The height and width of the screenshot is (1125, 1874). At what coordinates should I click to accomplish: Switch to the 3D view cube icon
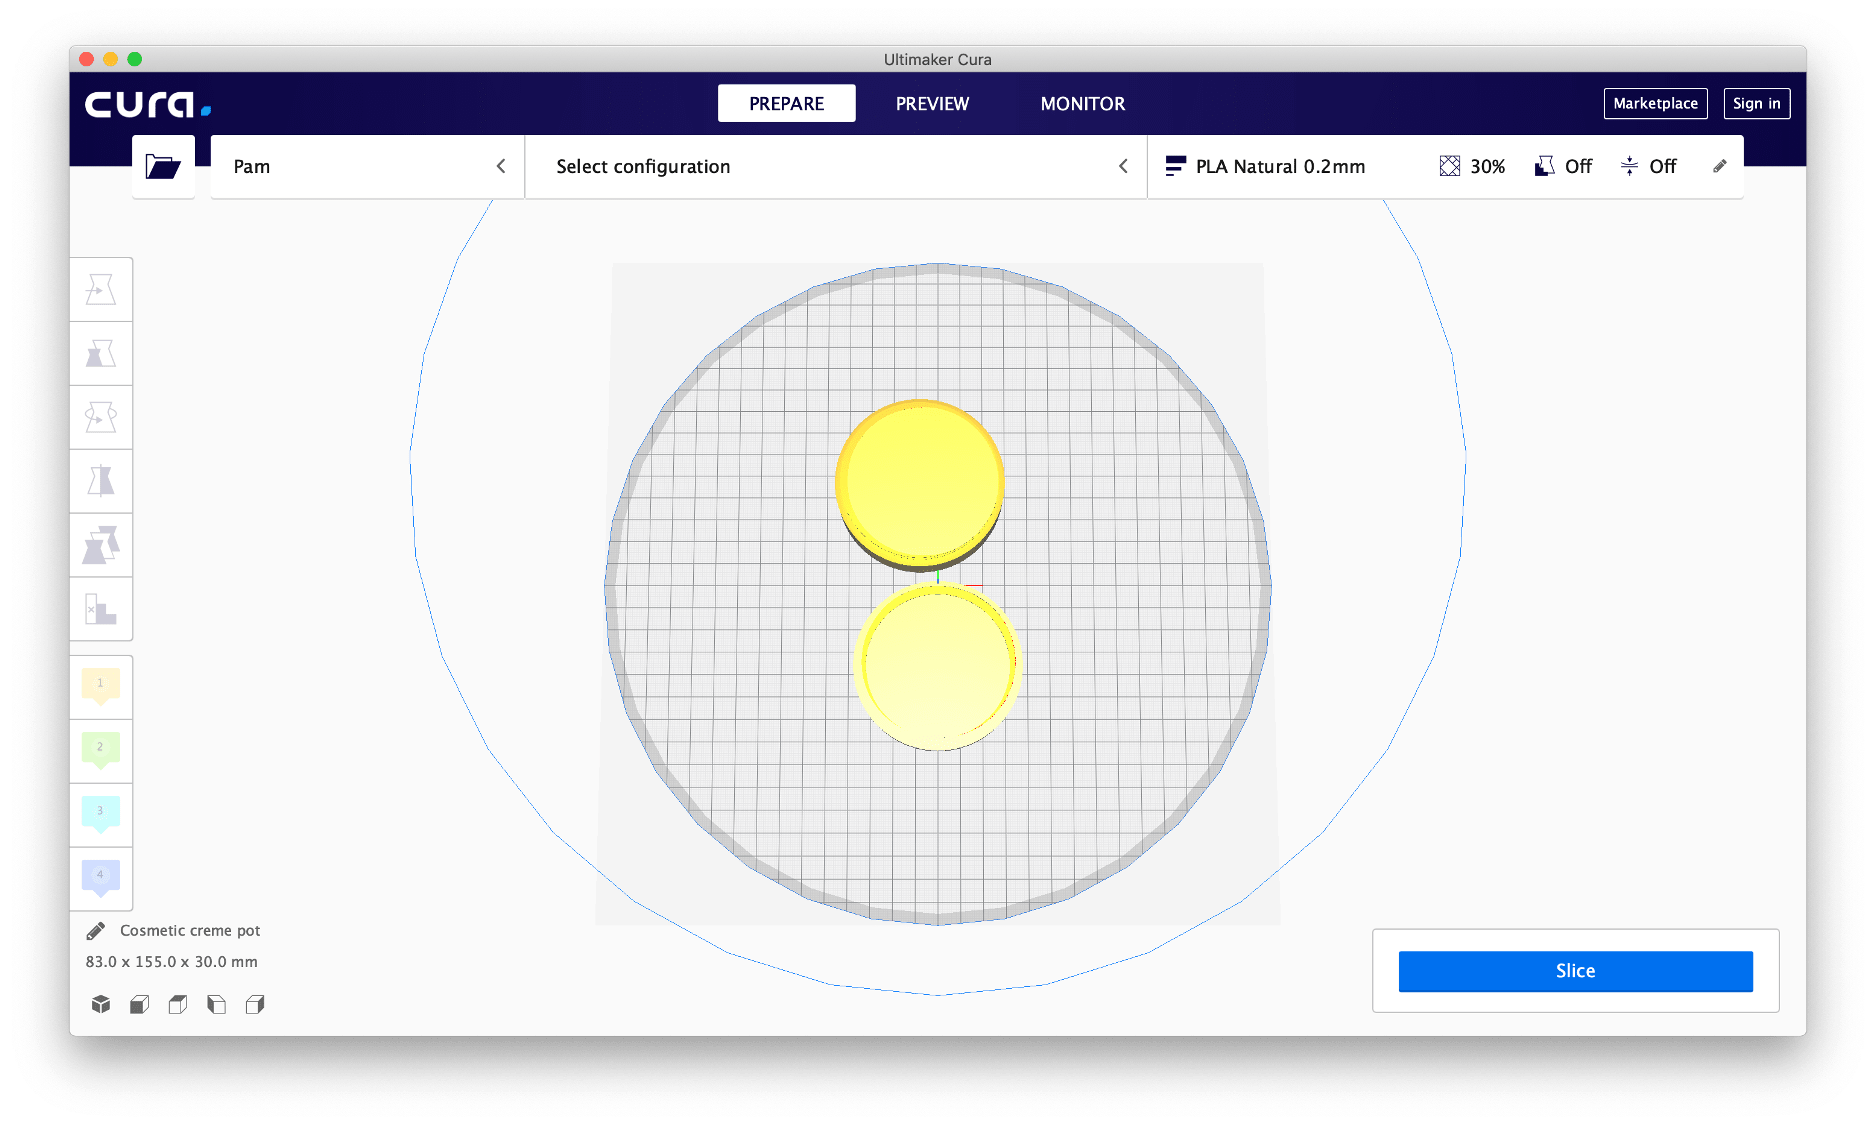(101, 1004)
